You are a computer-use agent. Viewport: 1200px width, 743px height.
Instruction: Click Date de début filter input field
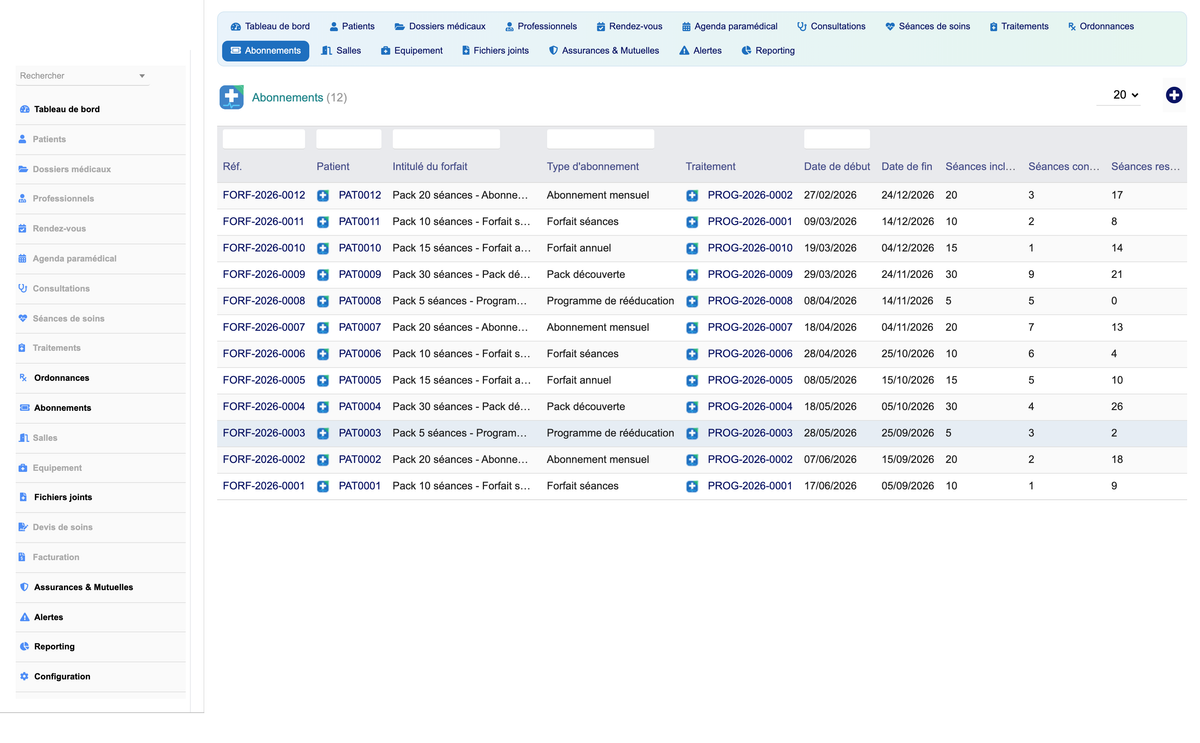837,139
